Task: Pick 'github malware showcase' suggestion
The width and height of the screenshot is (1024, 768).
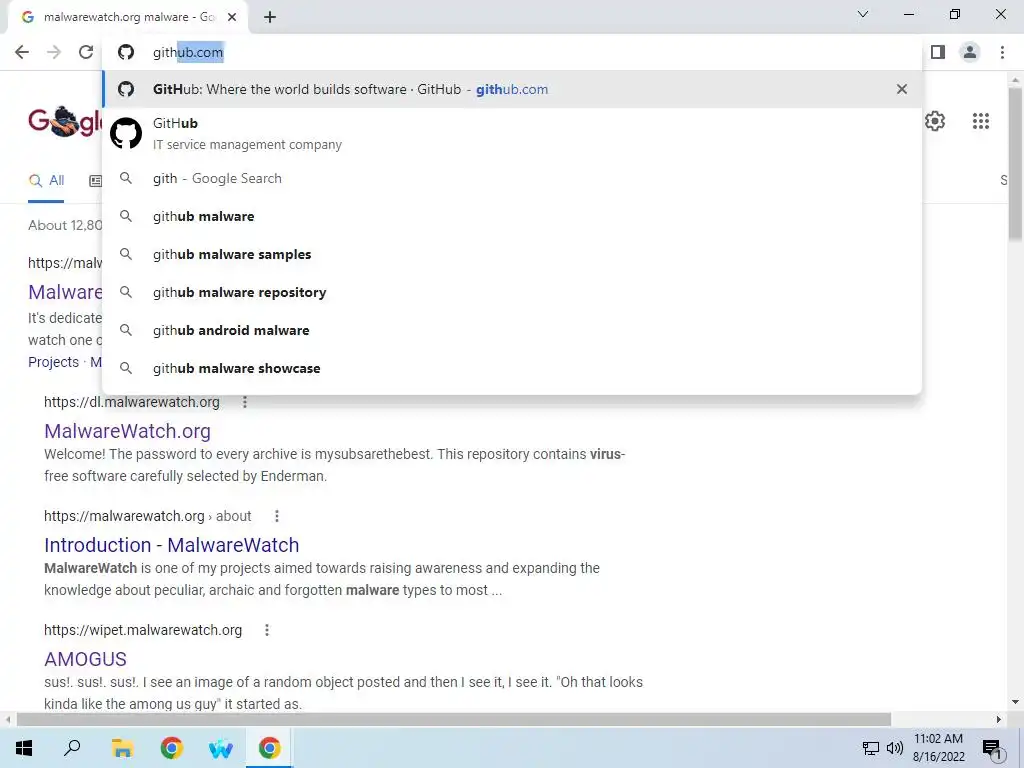Action: pyautogui.click(x=512, y=368)
